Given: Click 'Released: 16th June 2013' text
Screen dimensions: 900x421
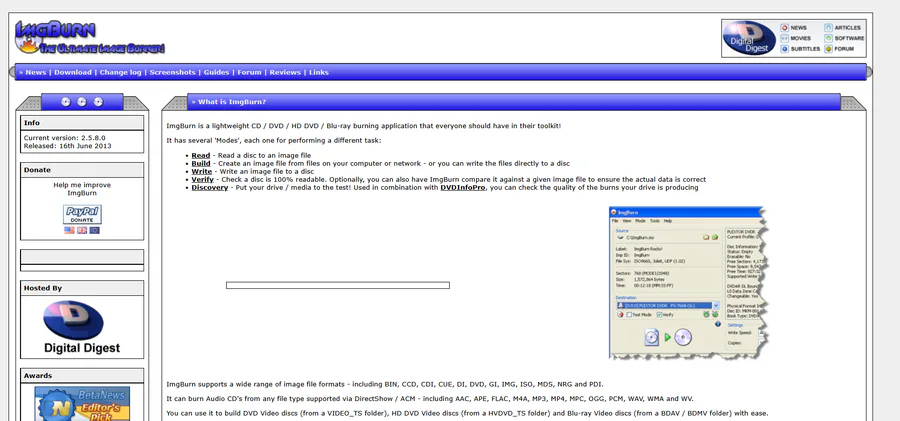Looking at the screenshot, I should click(x=68, y=146).
